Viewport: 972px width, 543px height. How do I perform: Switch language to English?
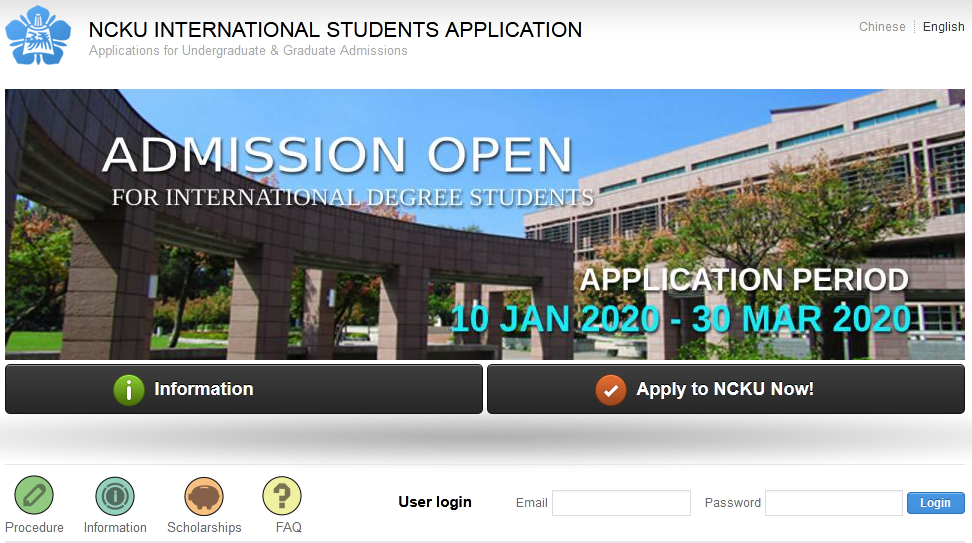pyautogui.click(x=943, y=27)
